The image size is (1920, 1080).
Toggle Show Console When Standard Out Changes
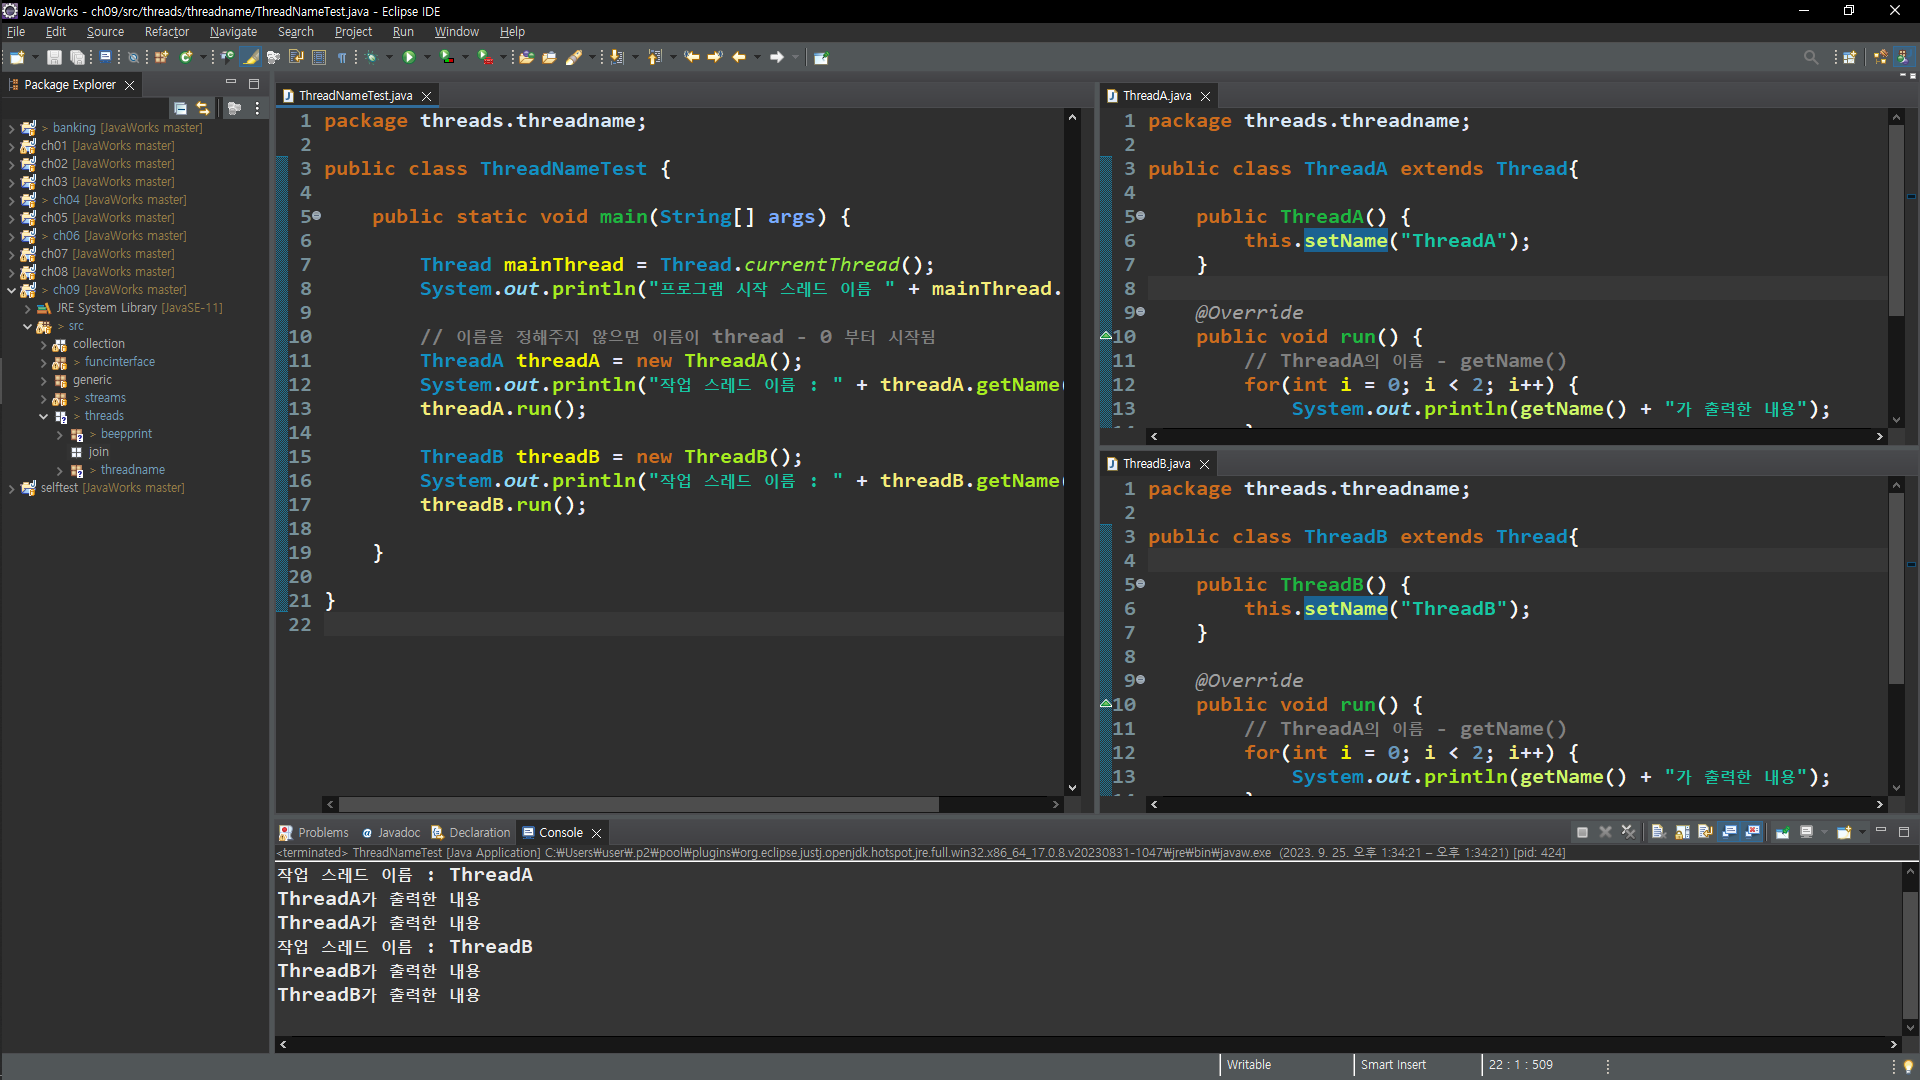[1729, 832]
